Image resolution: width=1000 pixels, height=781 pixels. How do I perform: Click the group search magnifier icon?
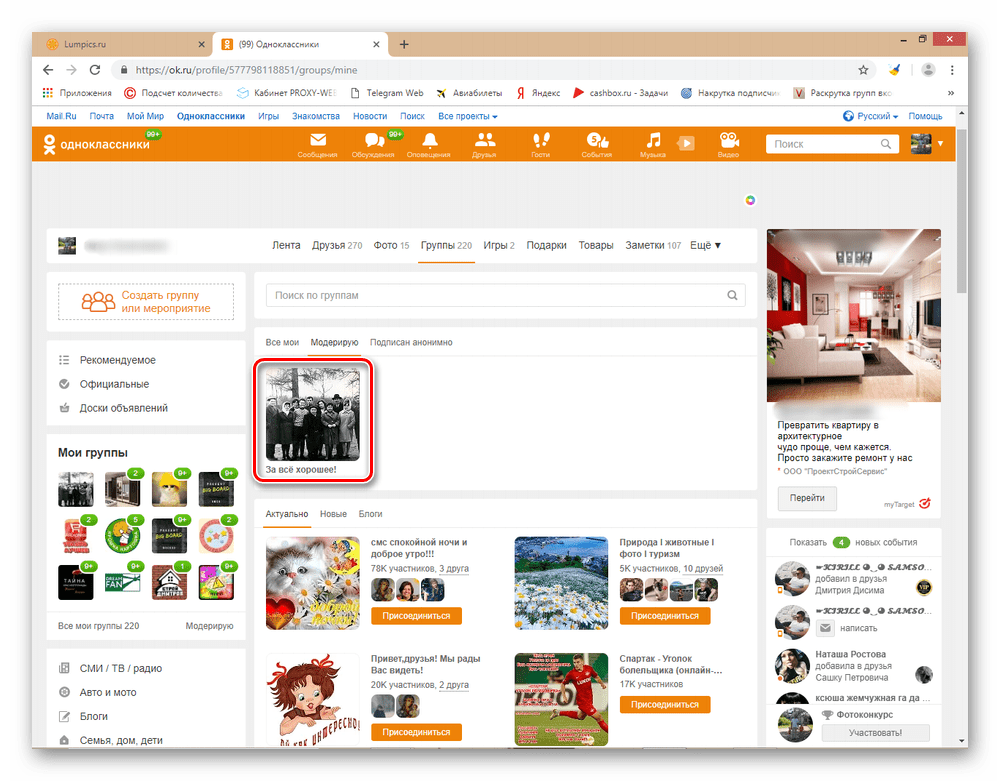(732, 296)
